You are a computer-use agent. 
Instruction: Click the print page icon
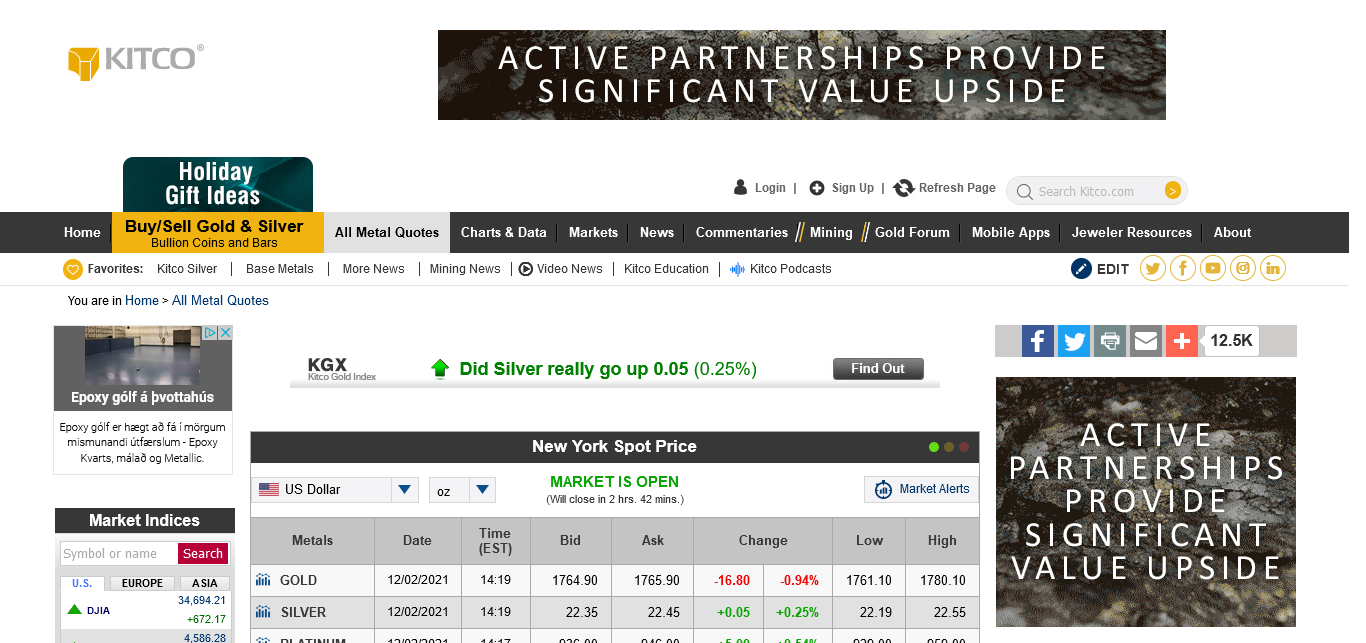tap(1110, 341)
